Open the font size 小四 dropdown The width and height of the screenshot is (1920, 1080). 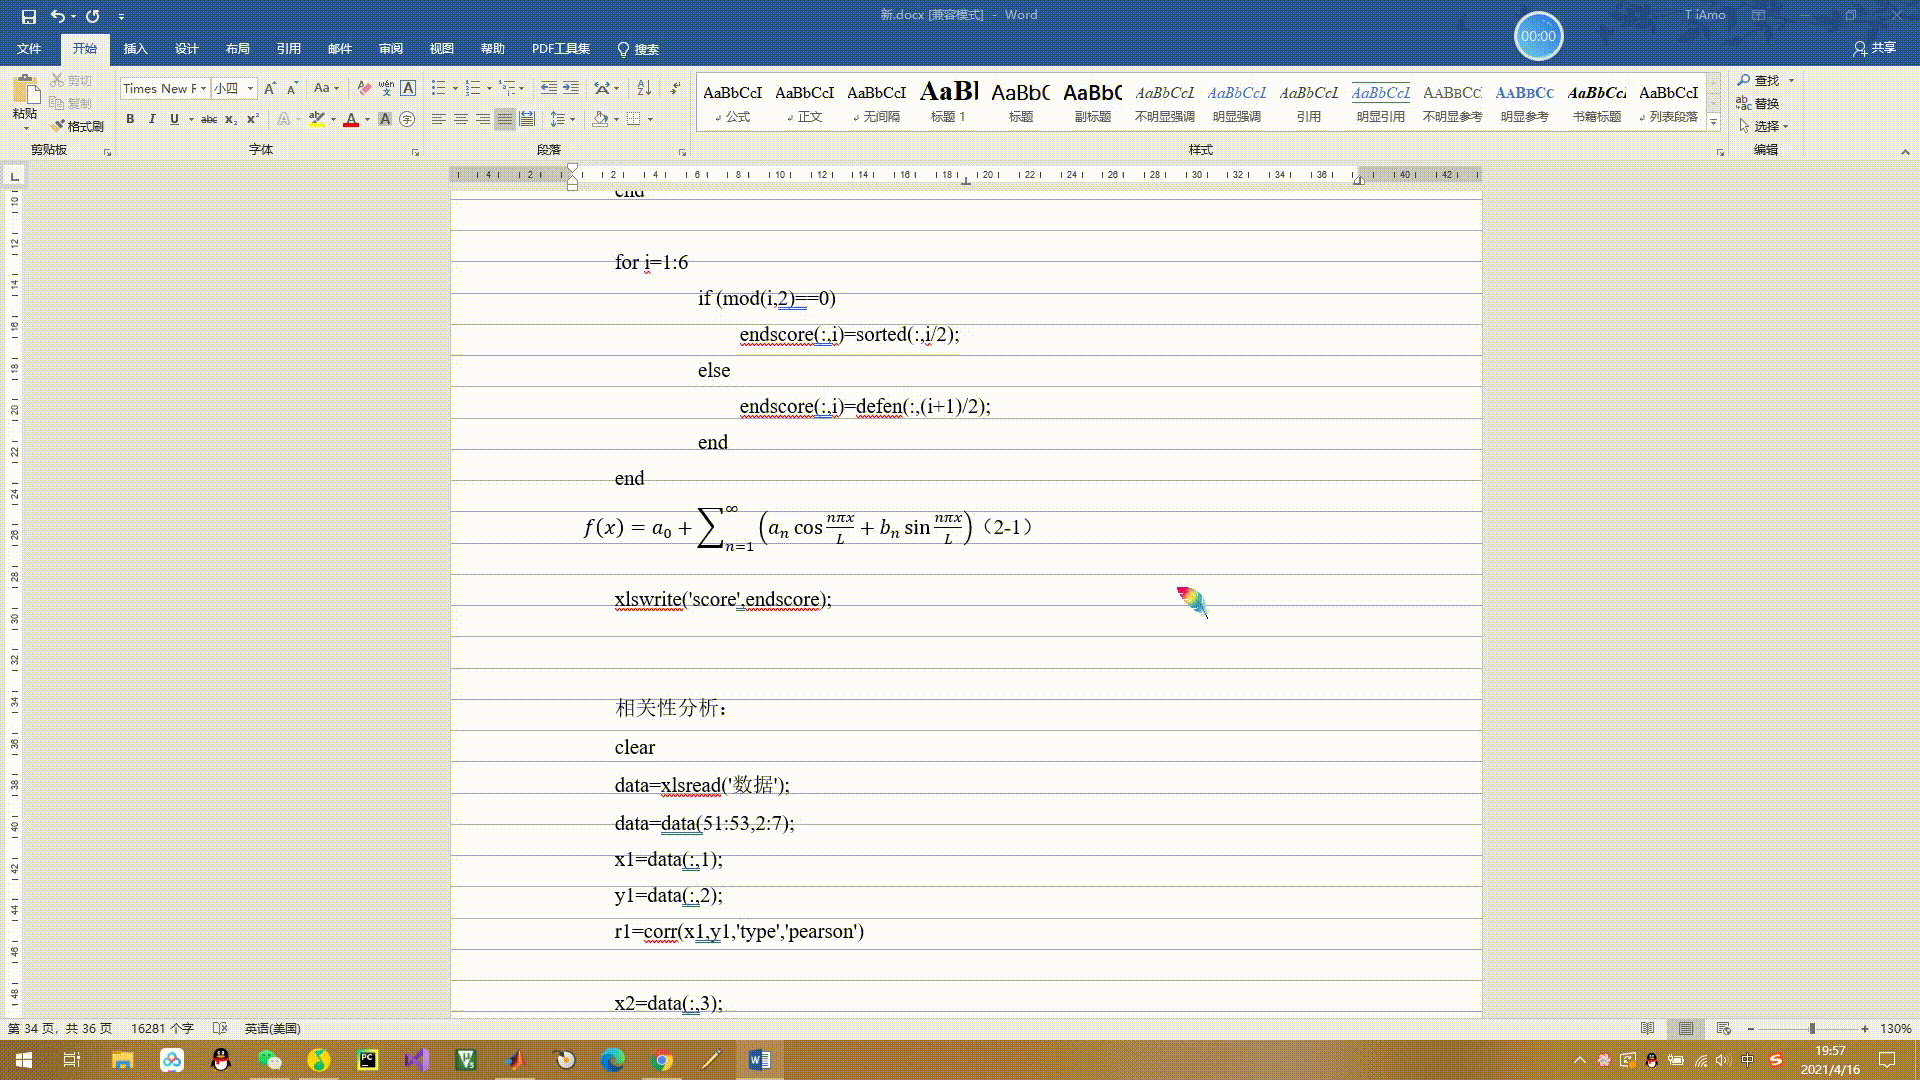pyautogui.click(x=250, y=88)
